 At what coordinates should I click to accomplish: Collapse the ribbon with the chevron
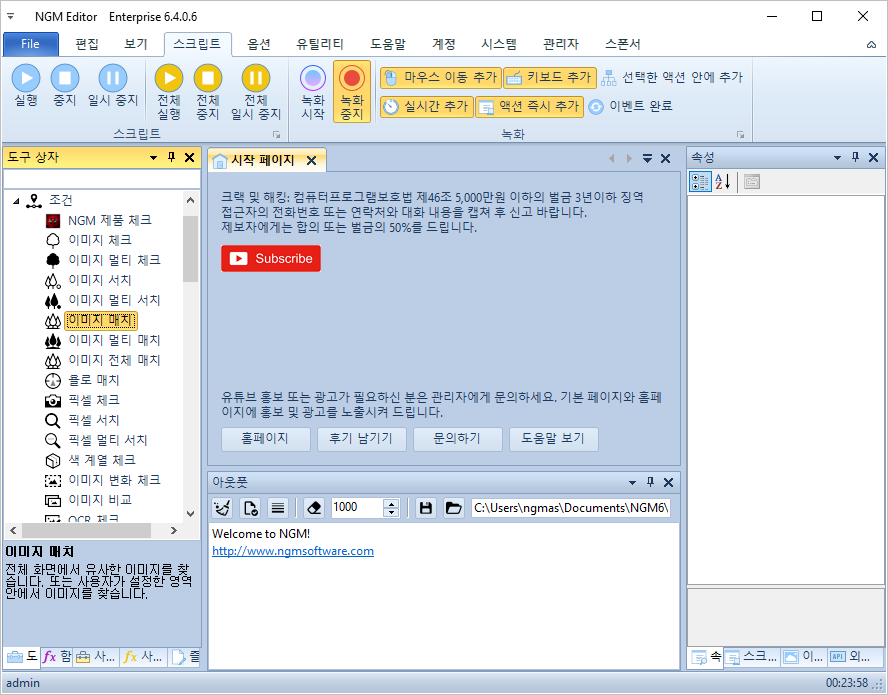coord(871,45)
